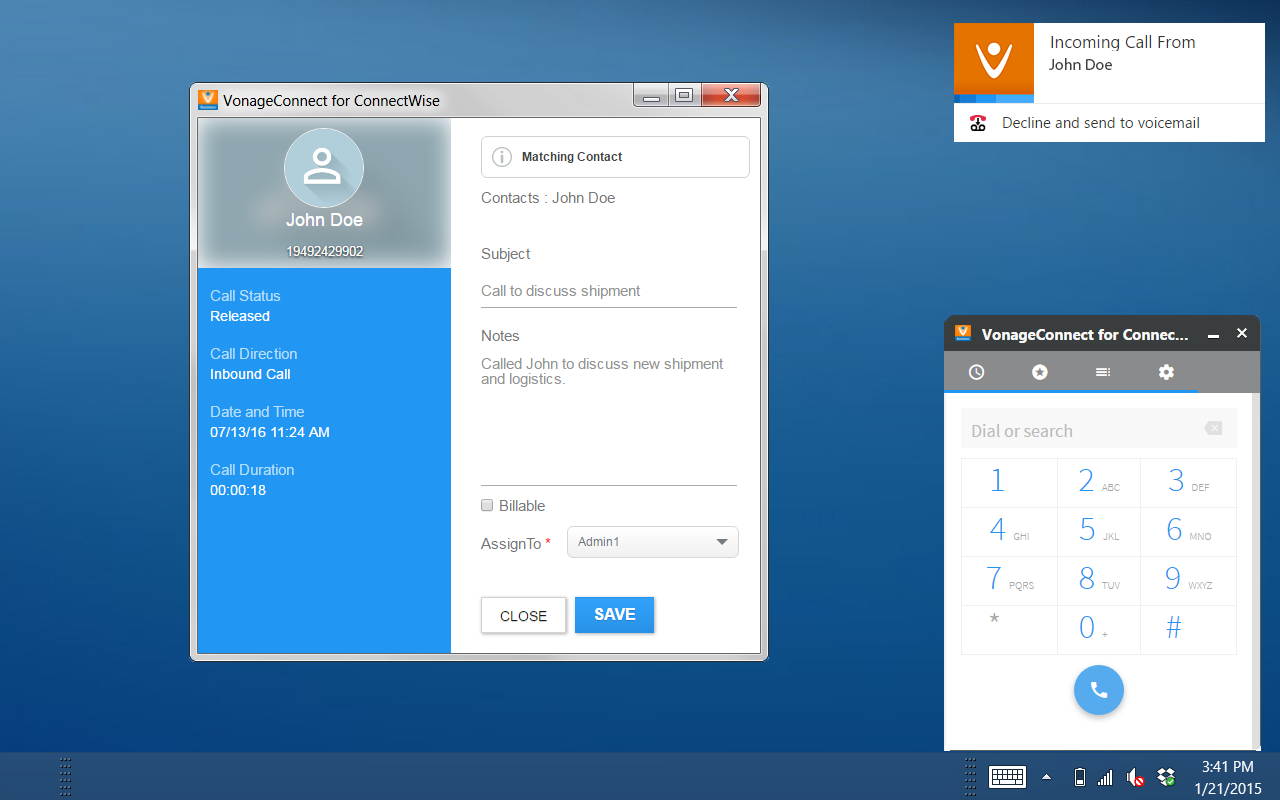Open the on-screen keyboard from taskbar

(1007, 777)
